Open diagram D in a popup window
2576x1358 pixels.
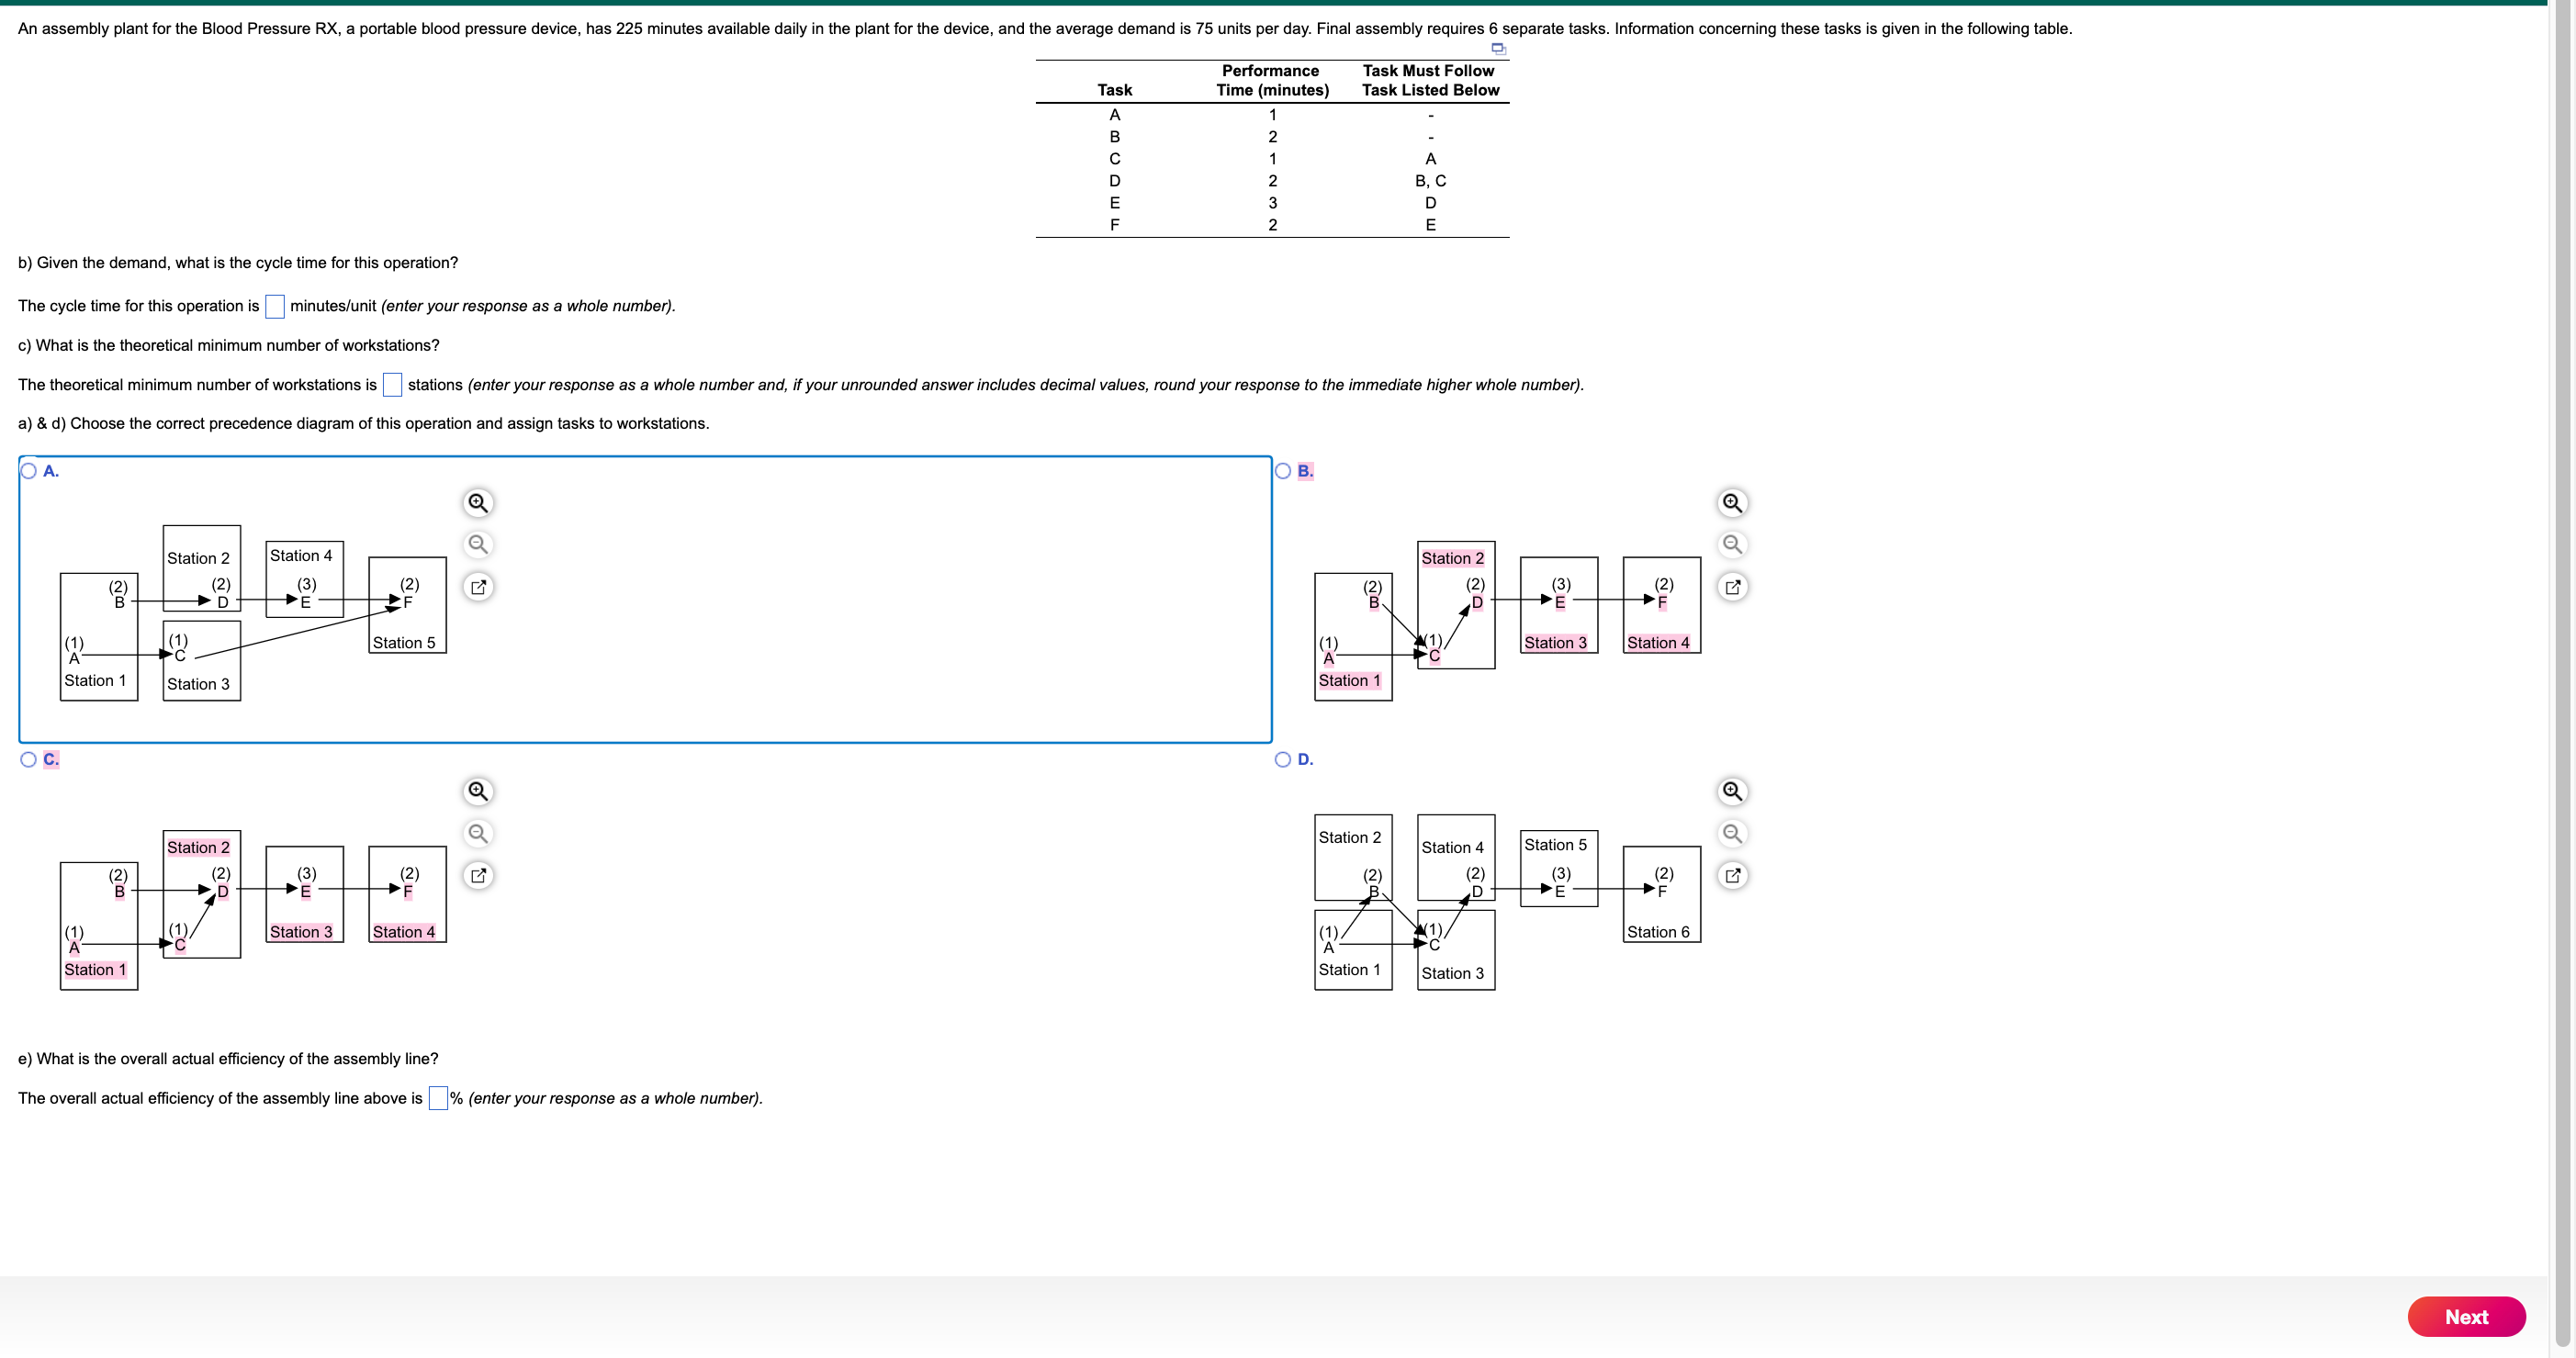[x=1732, y=876]
